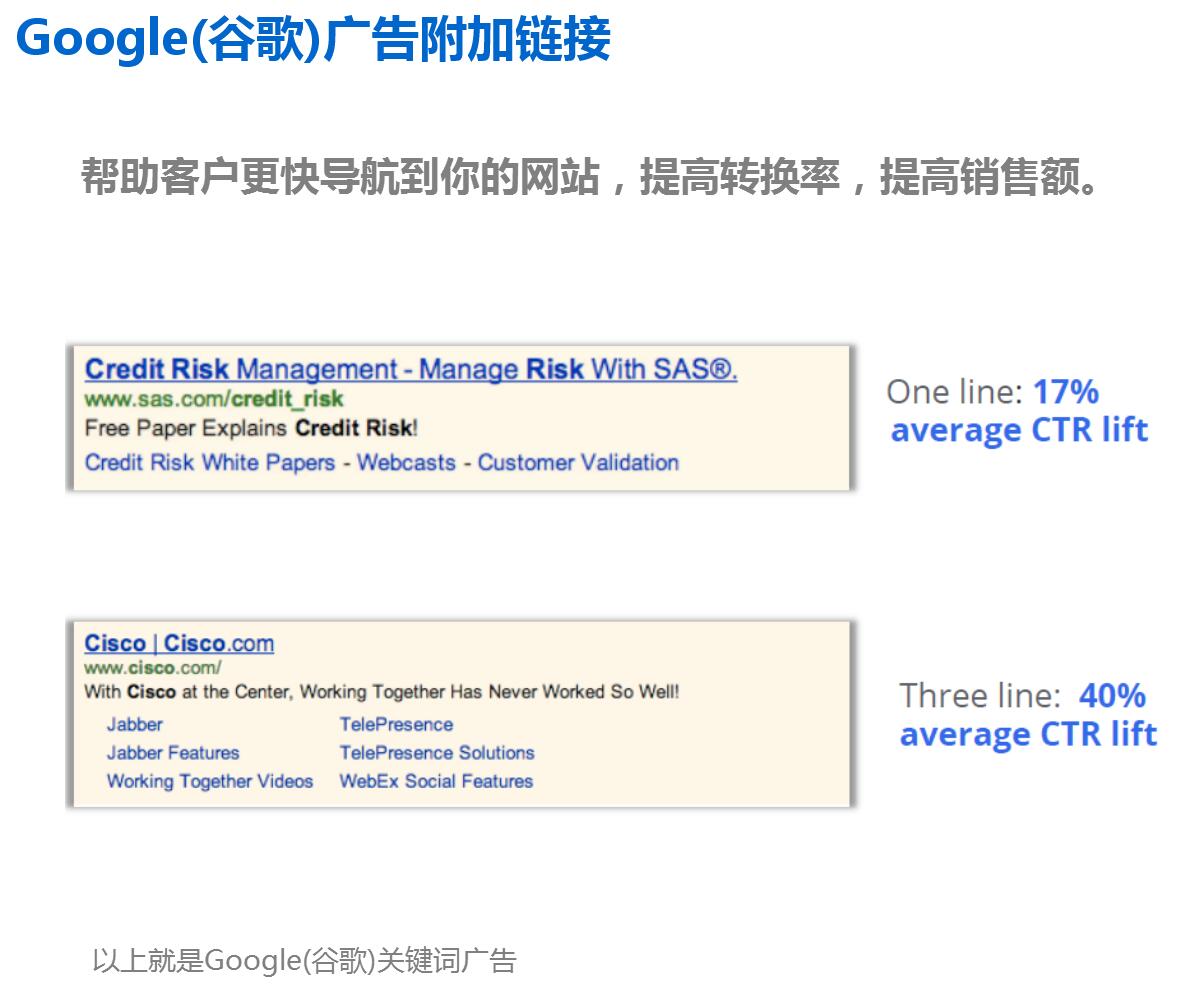Click 'average CTR lift' beside the SAS ad
Screen dimensions: 1187x991
coord(1020,431)
